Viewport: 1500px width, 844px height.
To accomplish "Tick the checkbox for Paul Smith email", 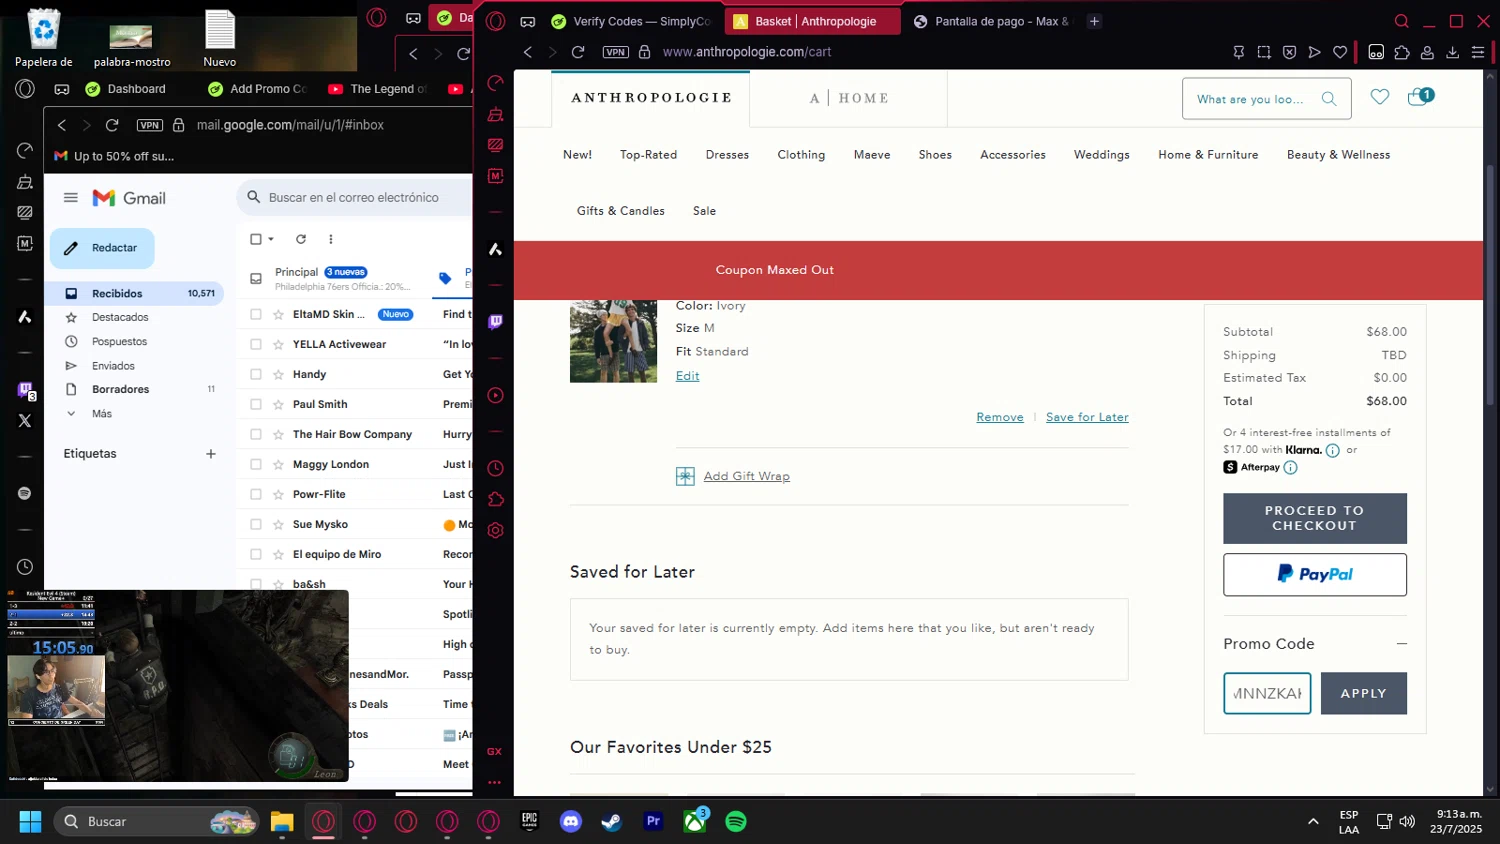I will 256,404.
